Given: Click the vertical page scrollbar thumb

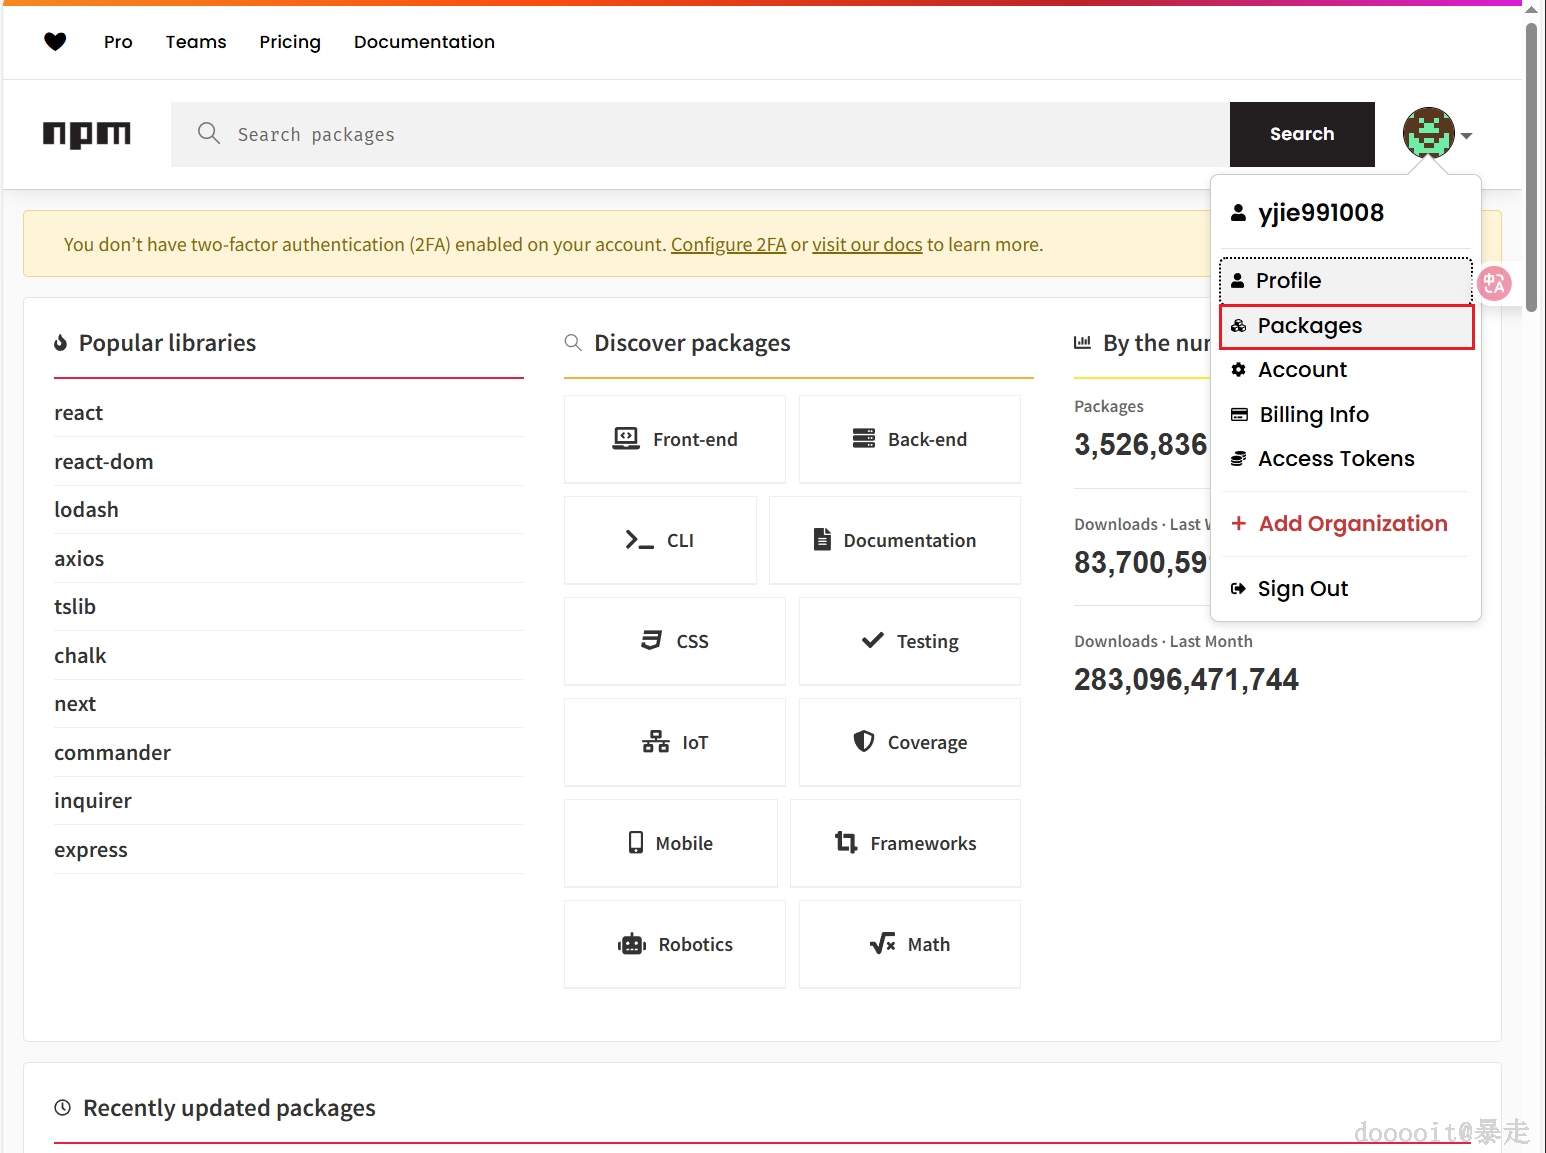Looking at the screenshot, I should click(x=1531, y=160).
